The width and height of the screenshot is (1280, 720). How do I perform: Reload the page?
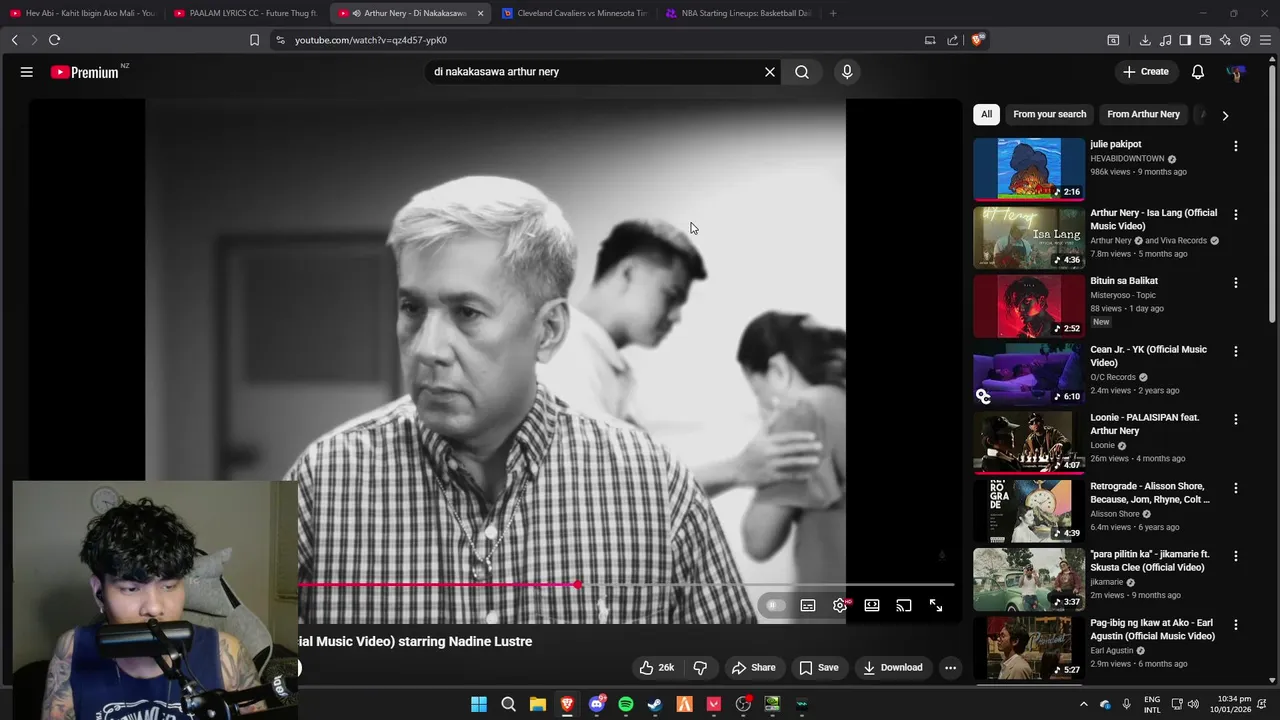(x=54, y=40)
